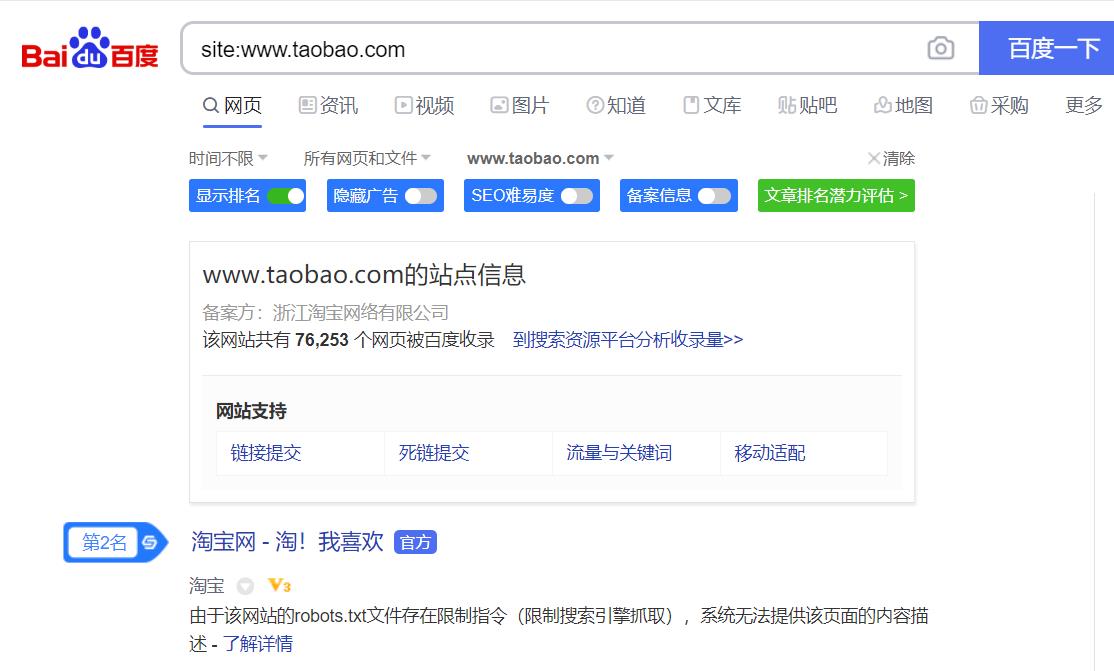The image size is (1114, 671).
Task: Switch to the 贴吧 tab
Action: [x=808, y=106]
